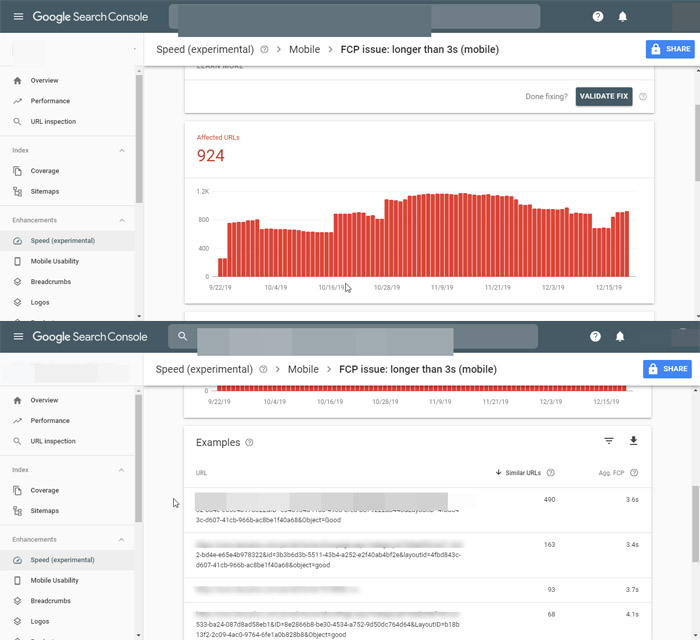This screenshot has height=640, width=700.
Task: Click example URL row with 68 similar URLs
Action: (417, 621)
